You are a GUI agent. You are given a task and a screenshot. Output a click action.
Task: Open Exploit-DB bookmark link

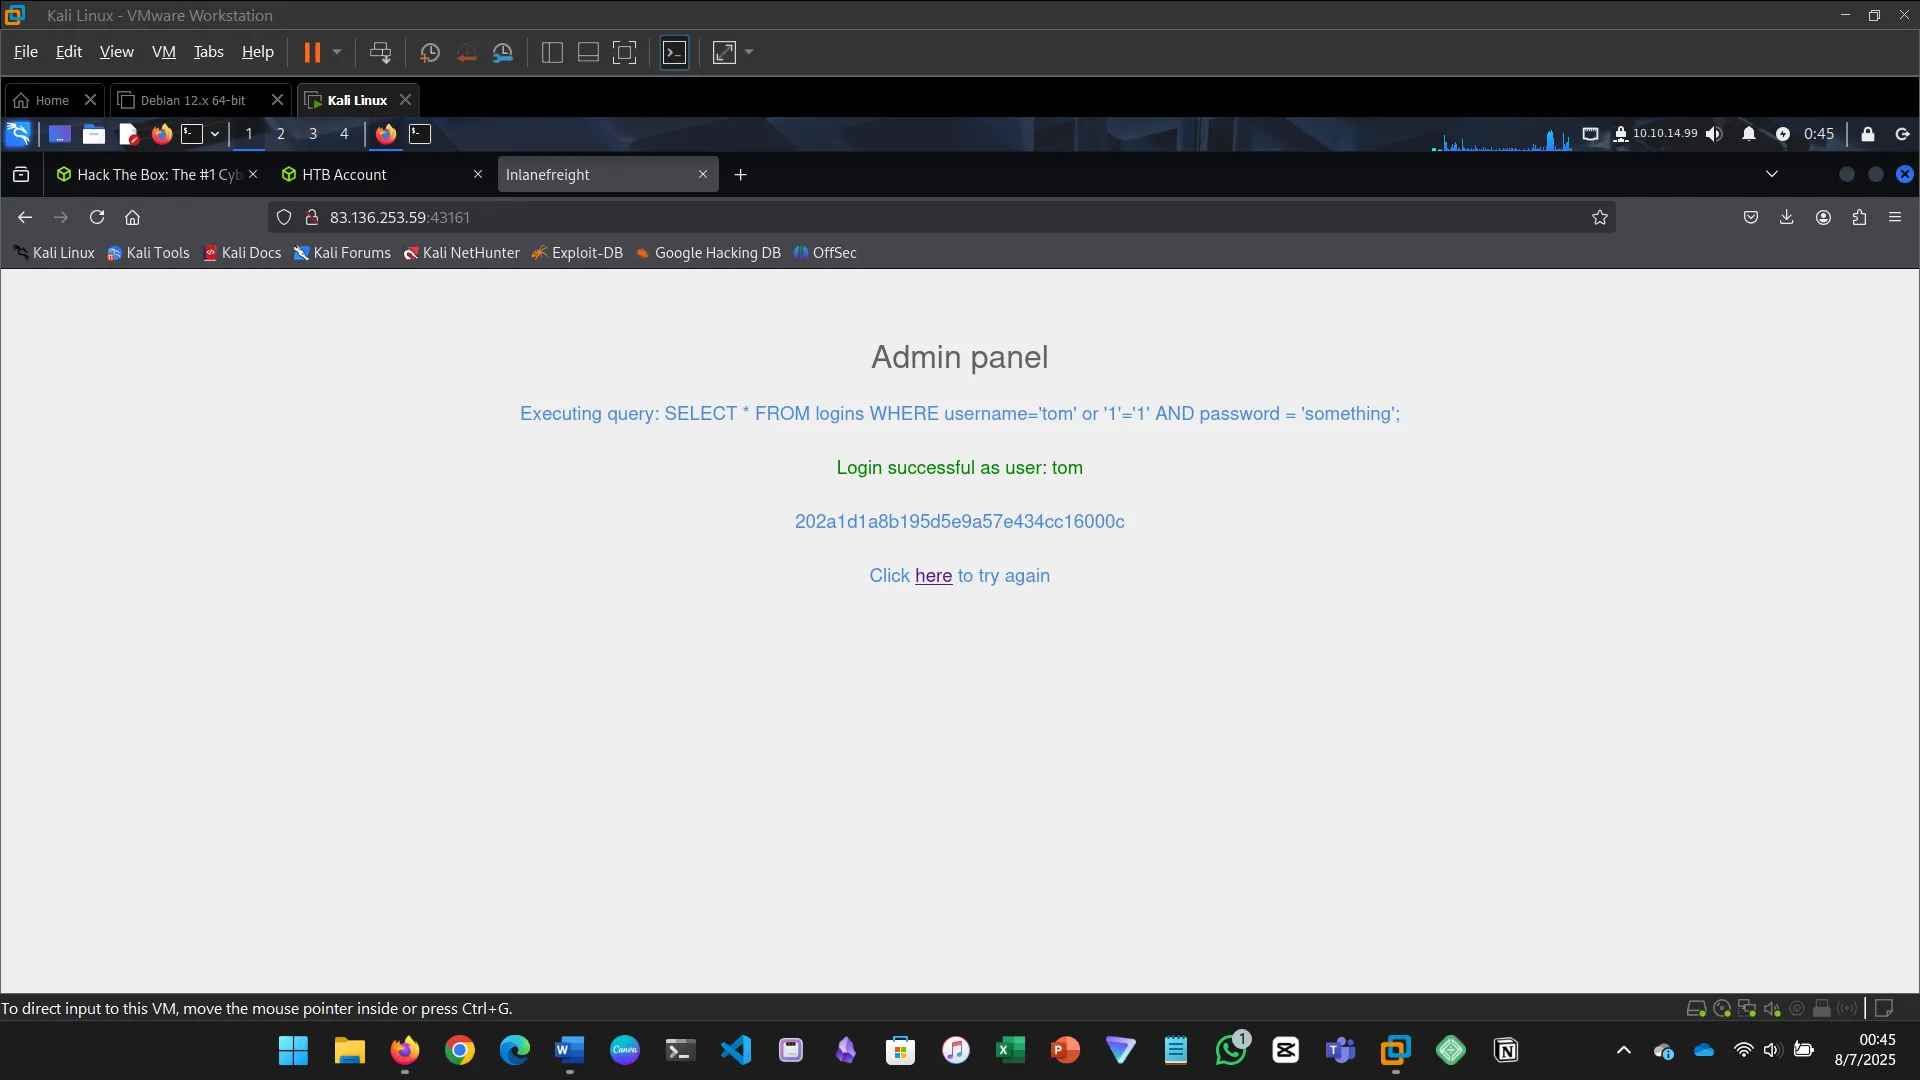click(x=586, y=253)
